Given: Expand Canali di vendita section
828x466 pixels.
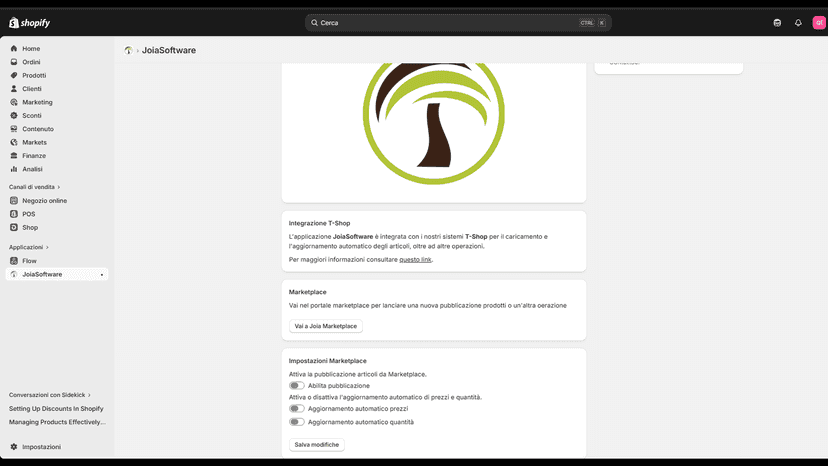Looking at the screenshot, I should [34, 187].
